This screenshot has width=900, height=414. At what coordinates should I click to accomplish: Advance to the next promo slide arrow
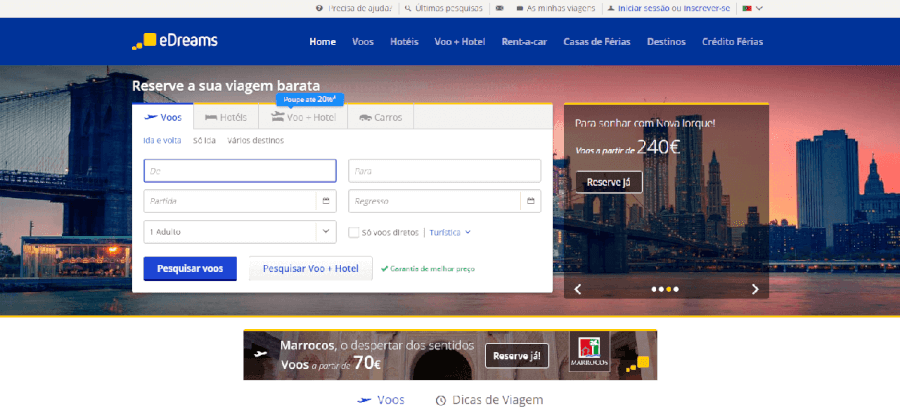[x=755, y=289]
